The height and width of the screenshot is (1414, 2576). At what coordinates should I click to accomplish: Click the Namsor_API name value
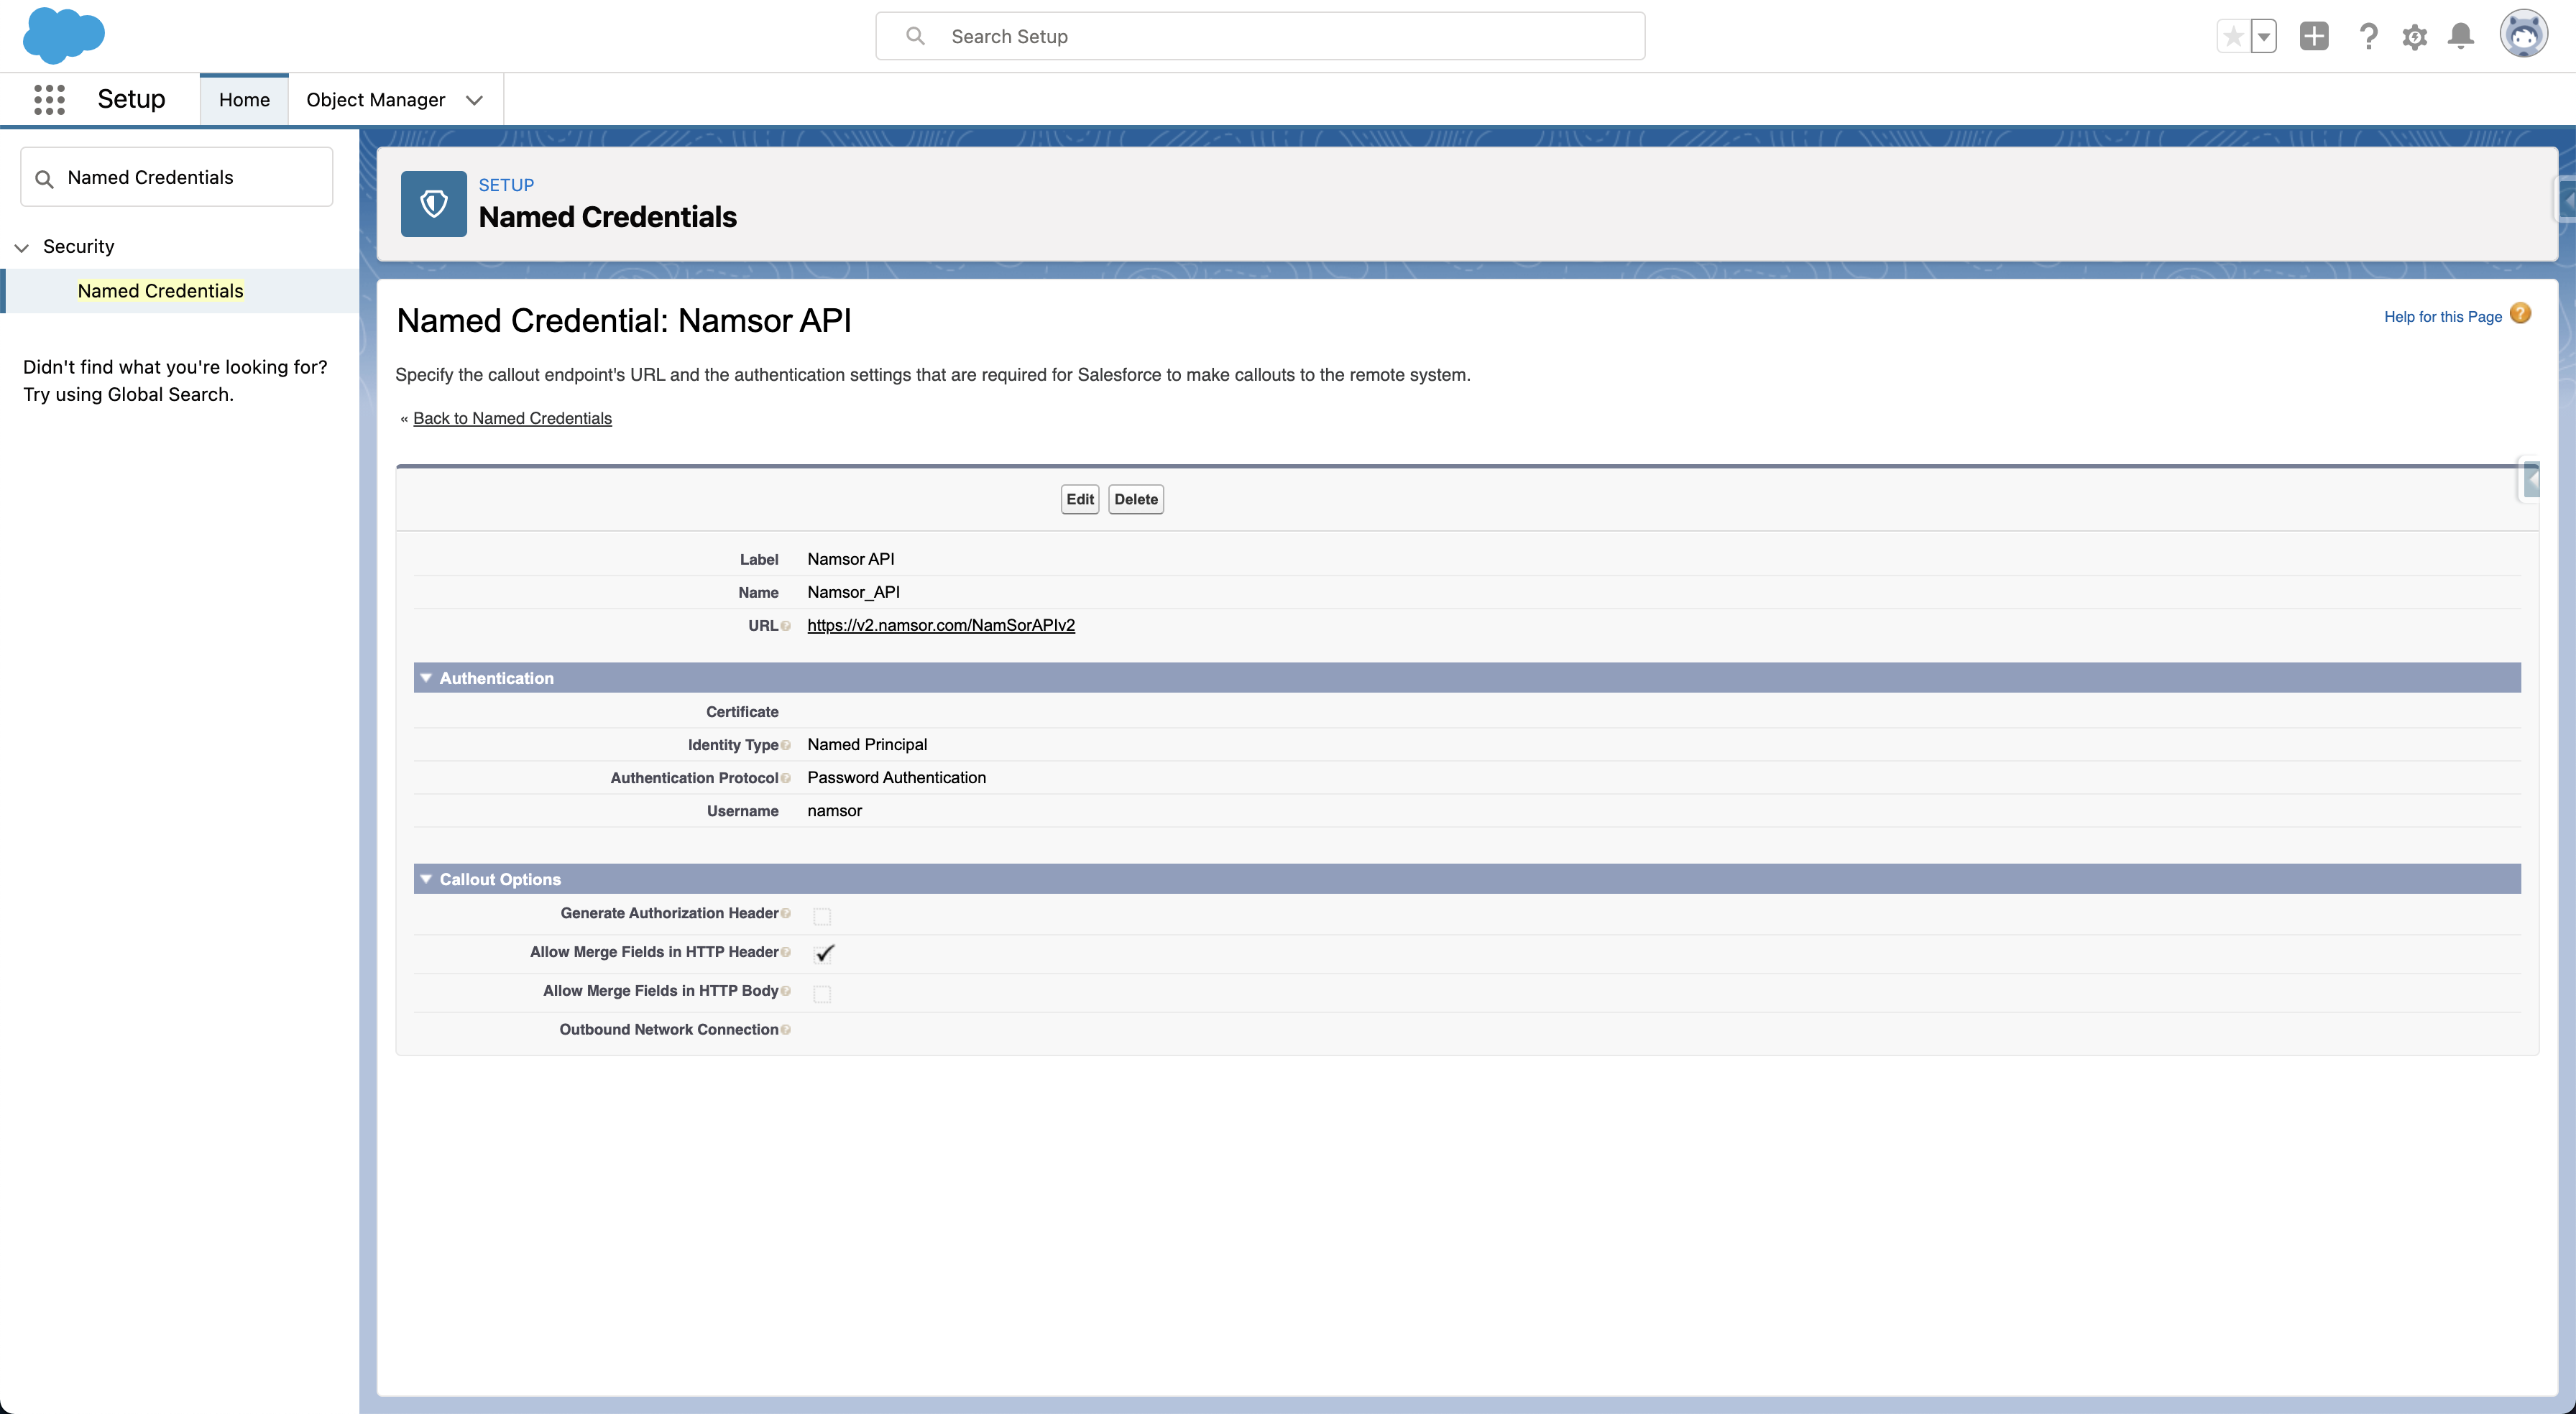click(x=853, y=592)
